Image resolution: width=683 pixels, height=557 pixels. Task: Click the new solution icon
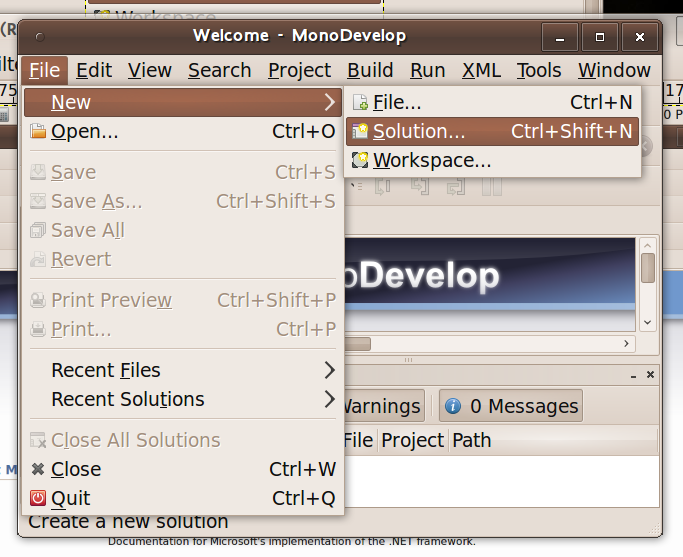pyautogui.click(x=360, y=131)
